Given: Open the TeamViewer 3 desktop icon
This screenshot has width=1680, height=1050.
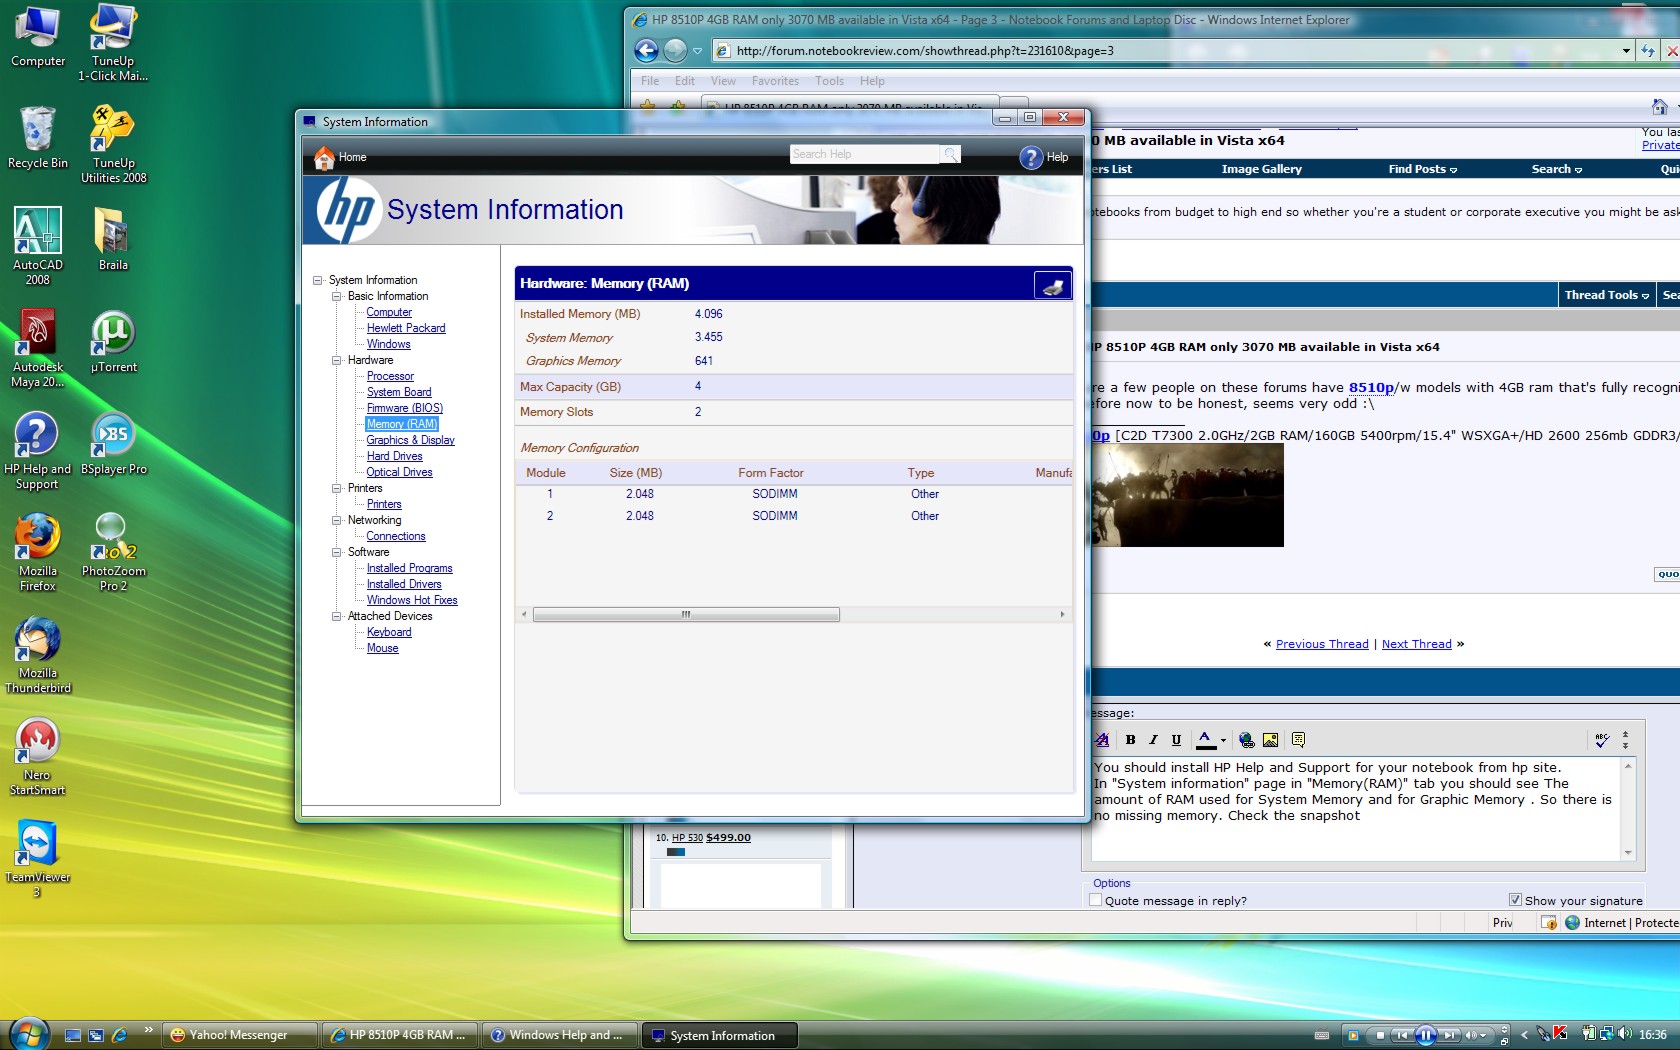Looking at the screenshot, I should [x=38, y=858].
